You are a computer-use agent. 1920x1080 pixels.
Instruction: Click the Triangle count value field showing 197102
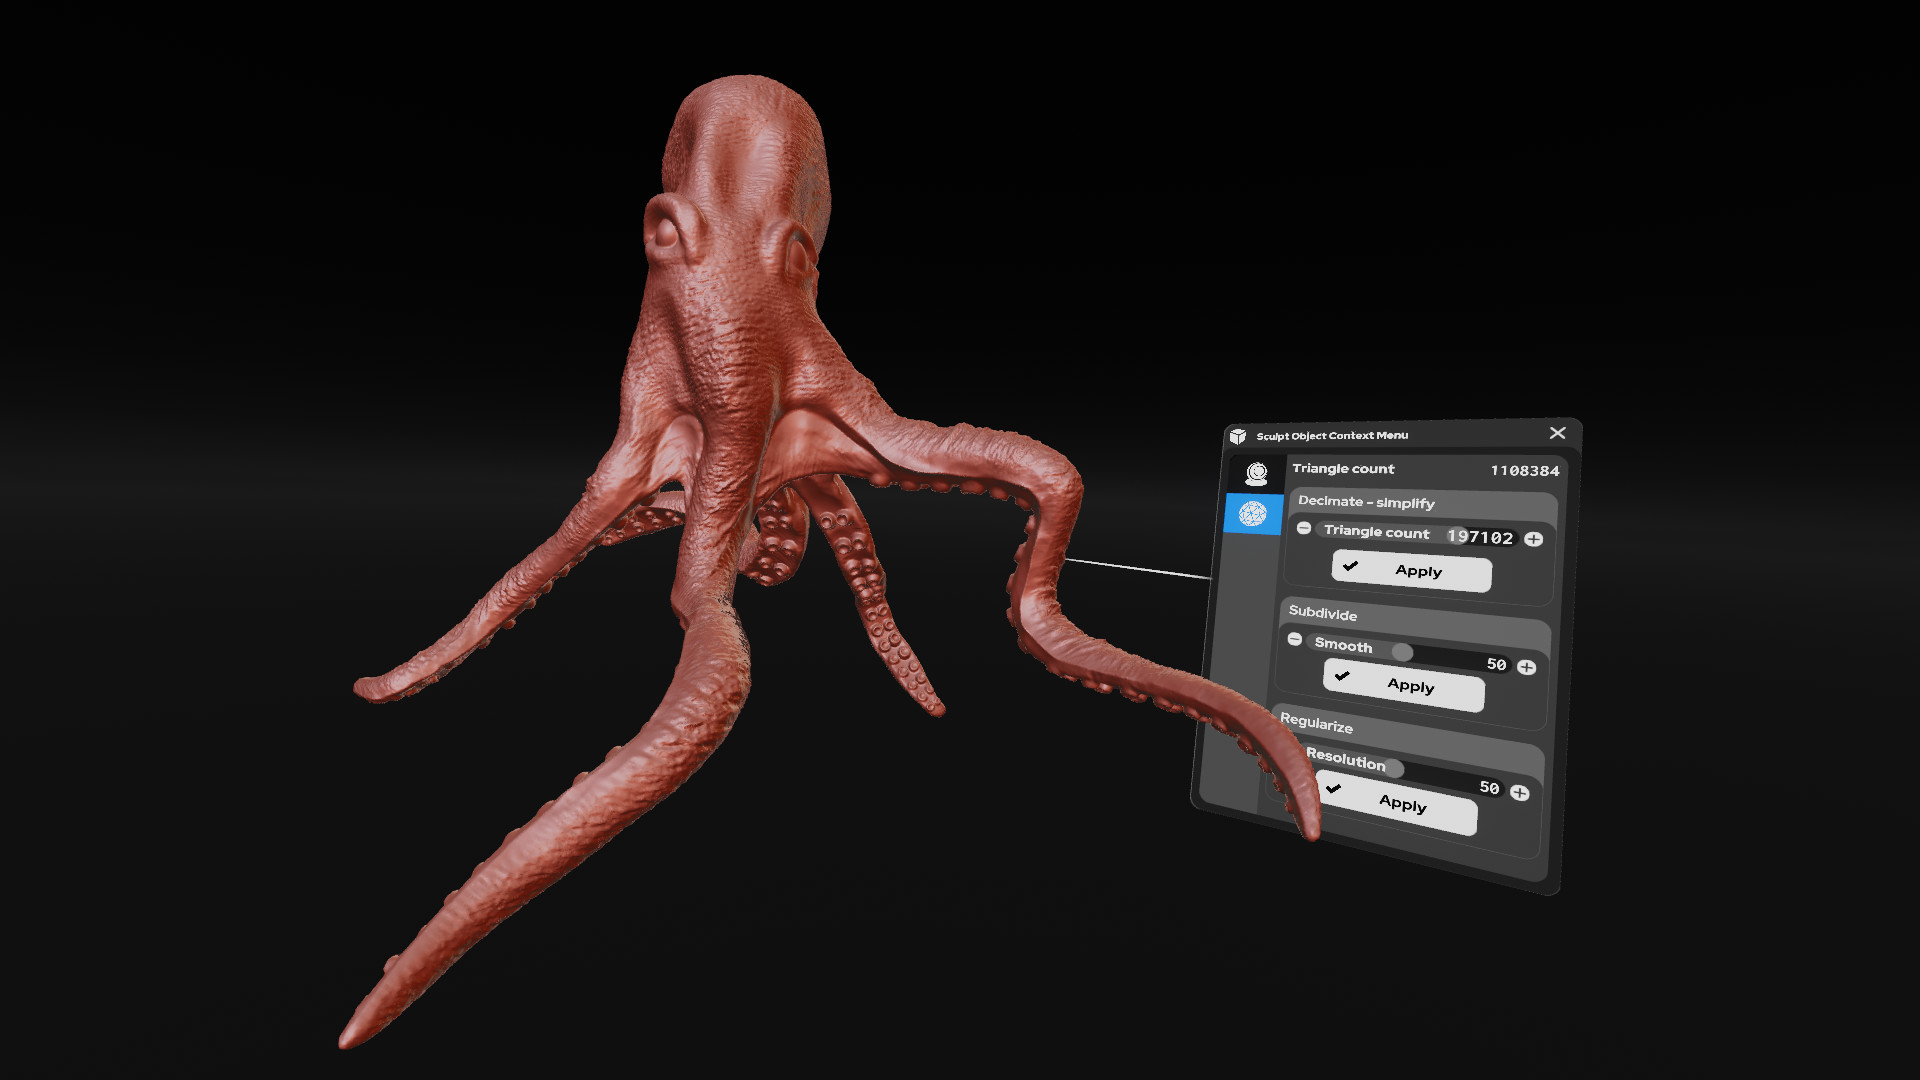click(1482, 537)
